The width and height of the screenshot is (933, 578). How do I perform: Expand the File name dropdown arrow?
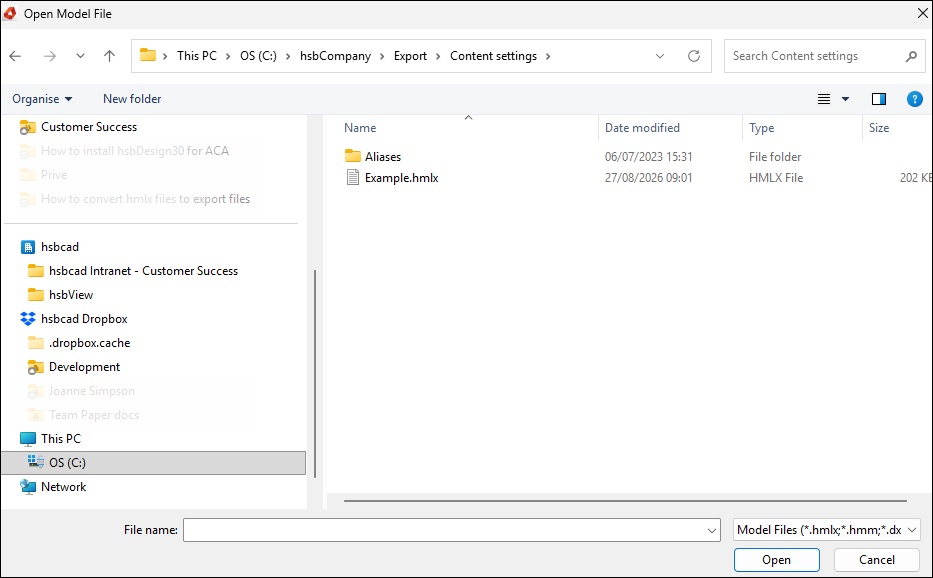point(712,530)
